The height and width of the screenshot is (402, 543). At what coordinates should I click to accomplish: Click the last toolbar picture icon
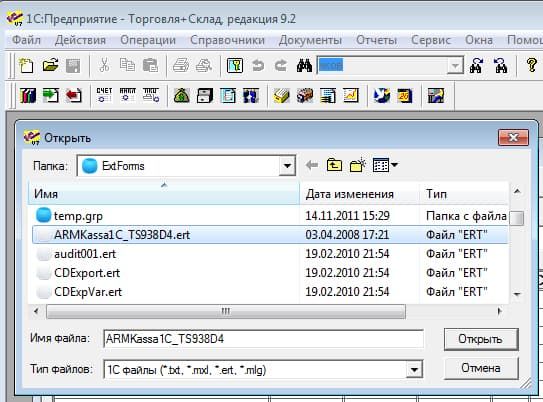pyautogui.click(x=436, y=95)
